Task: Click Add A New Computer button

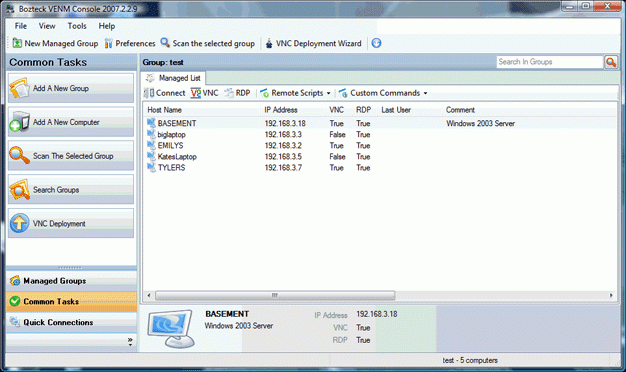Action: pyautogui.click(x=71, y=122)
